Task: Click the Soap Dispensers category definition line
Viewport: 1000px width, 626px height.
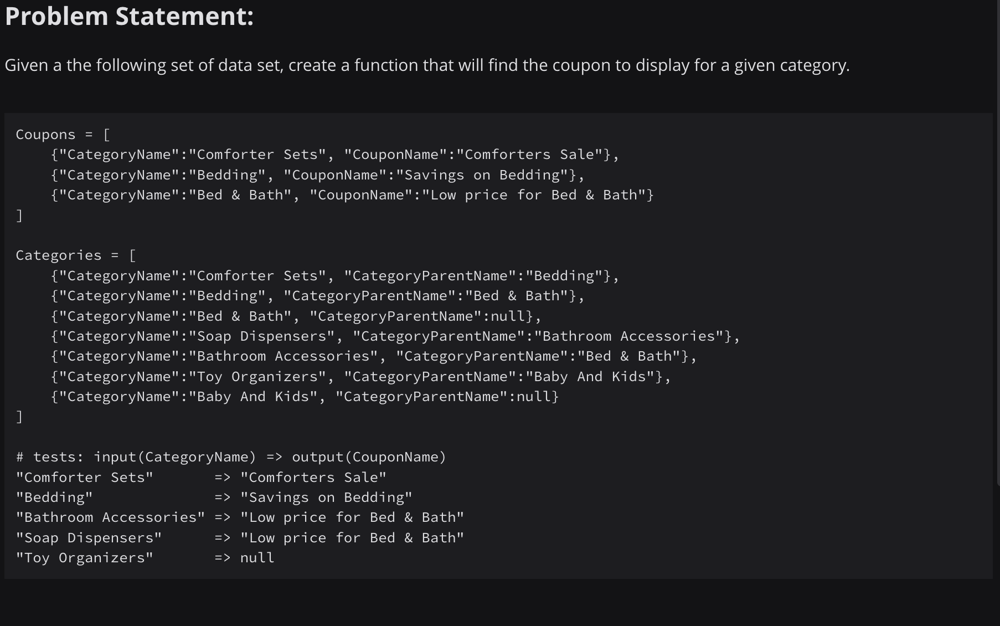Action: click(x=395, y=337)
